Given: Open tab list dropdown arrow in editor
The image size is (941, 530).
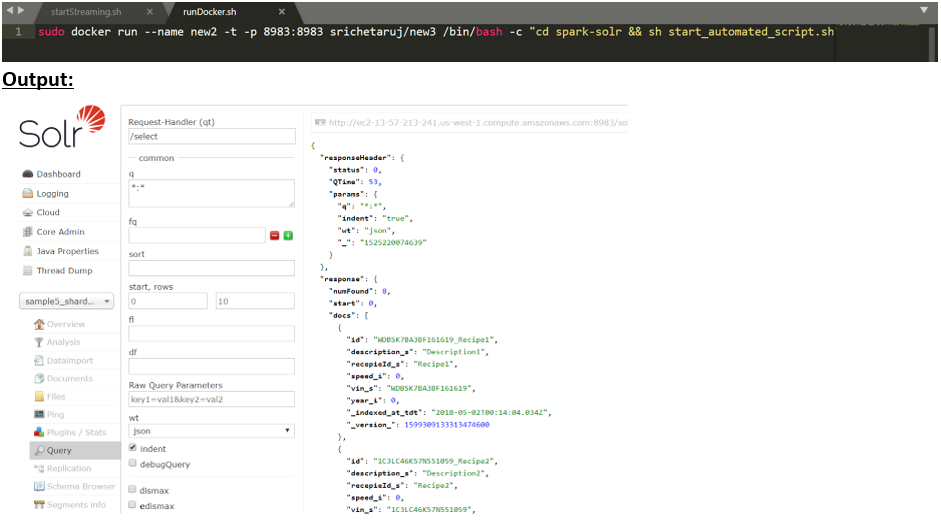Looking at the screenshot, I should 925,10.
